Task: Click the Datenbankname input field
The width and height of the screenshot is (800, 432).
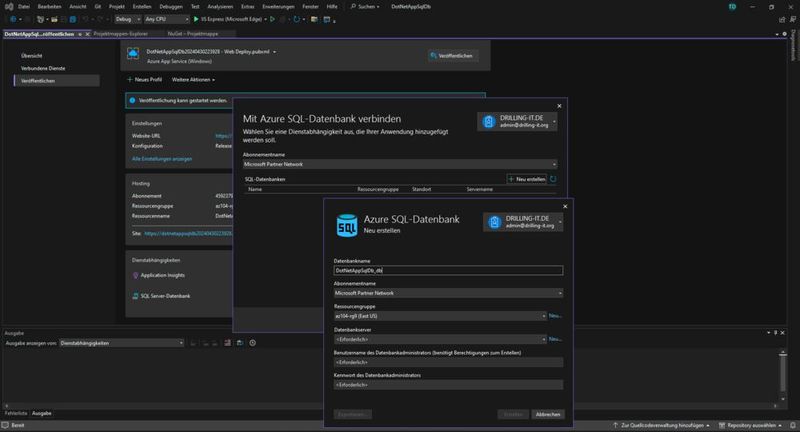Action: click(x=447, y=270)
